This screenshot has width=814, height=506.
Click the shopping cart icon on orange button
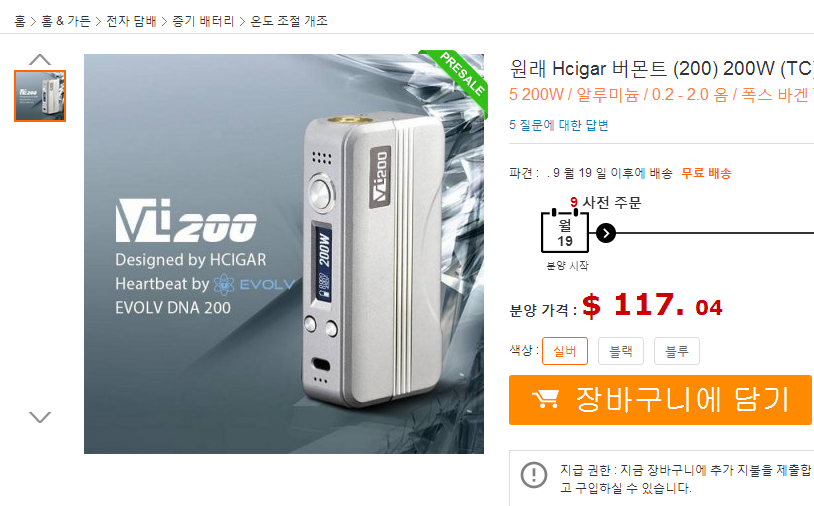point(546,399)
